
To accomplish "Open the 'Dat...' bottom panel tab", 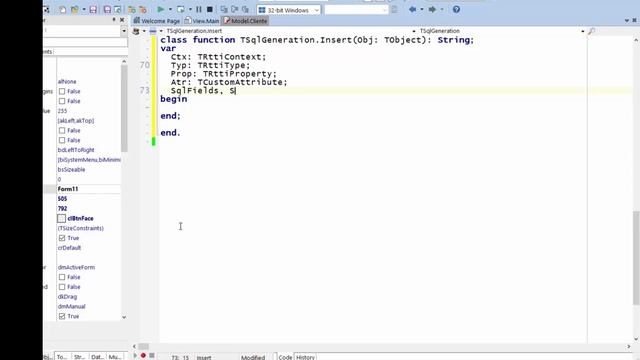I will 97,357.
